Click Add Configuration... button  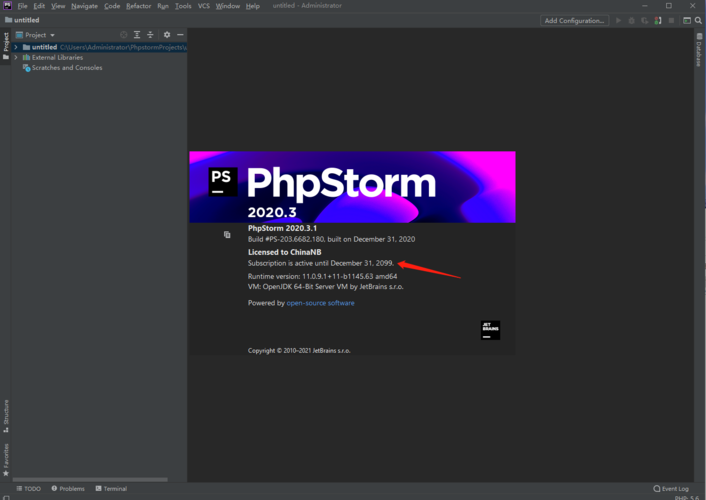[x=575, y=21]
